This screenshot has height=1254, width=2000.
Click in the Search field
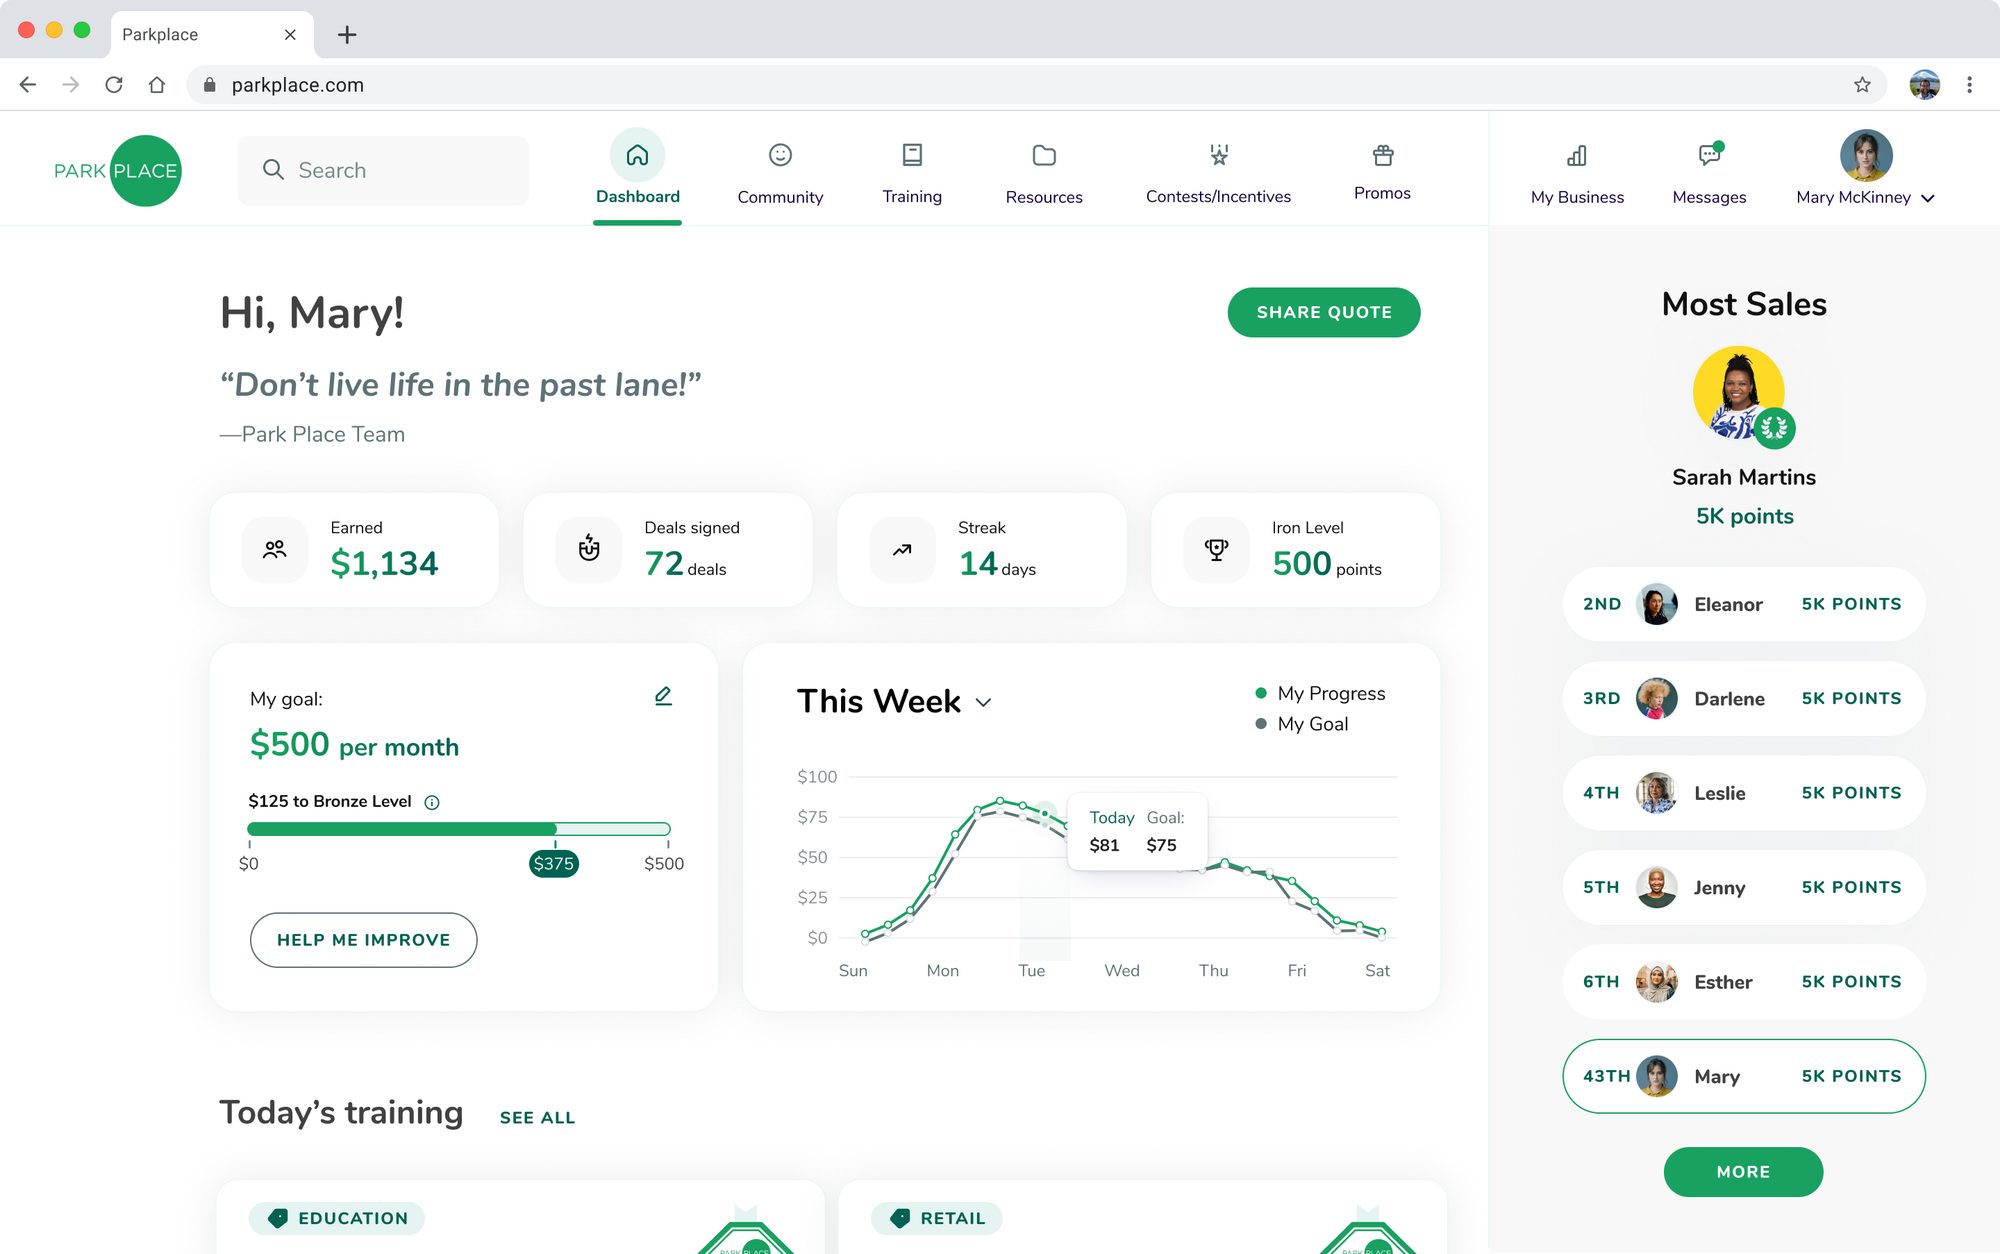coord(383,171)
